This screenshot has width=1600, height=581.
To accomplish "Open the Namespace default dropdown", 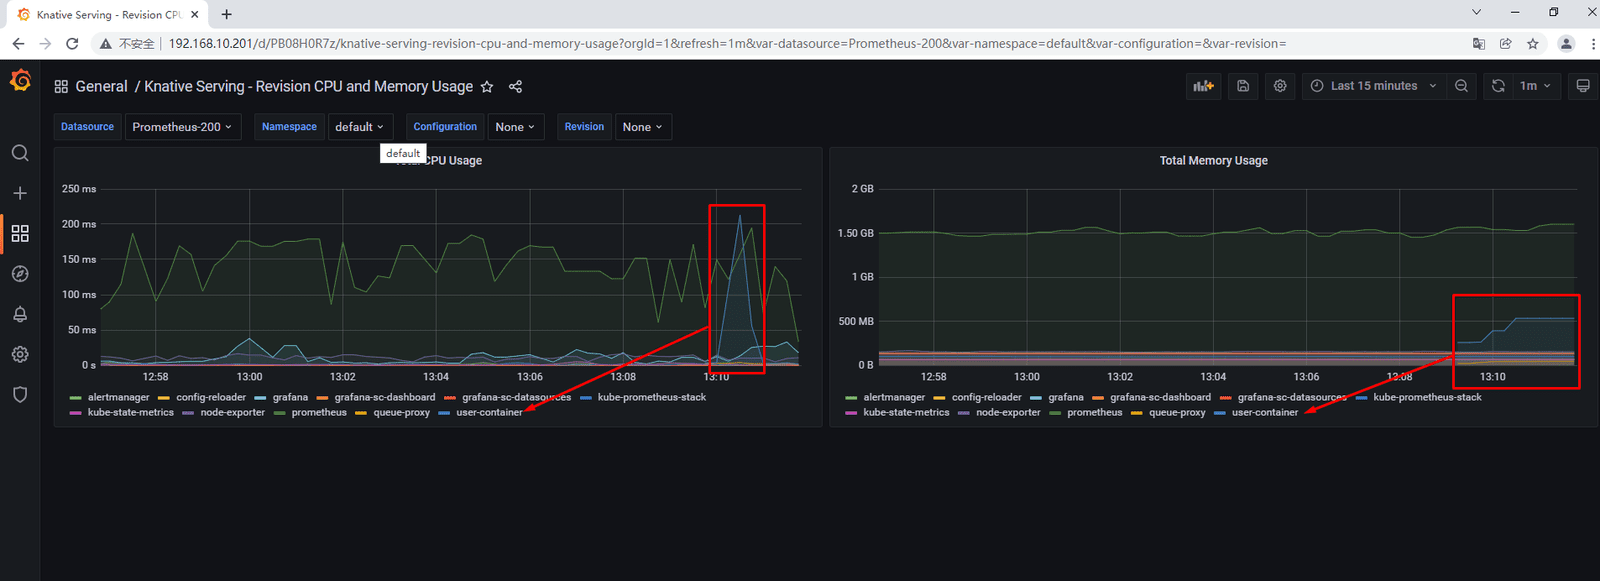I will (360, 127).
